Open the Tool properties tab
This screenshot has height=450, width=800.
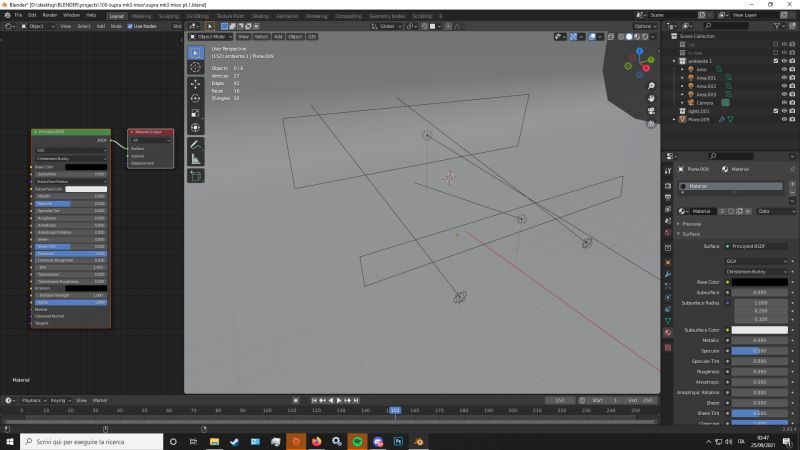tap(668, 171)
